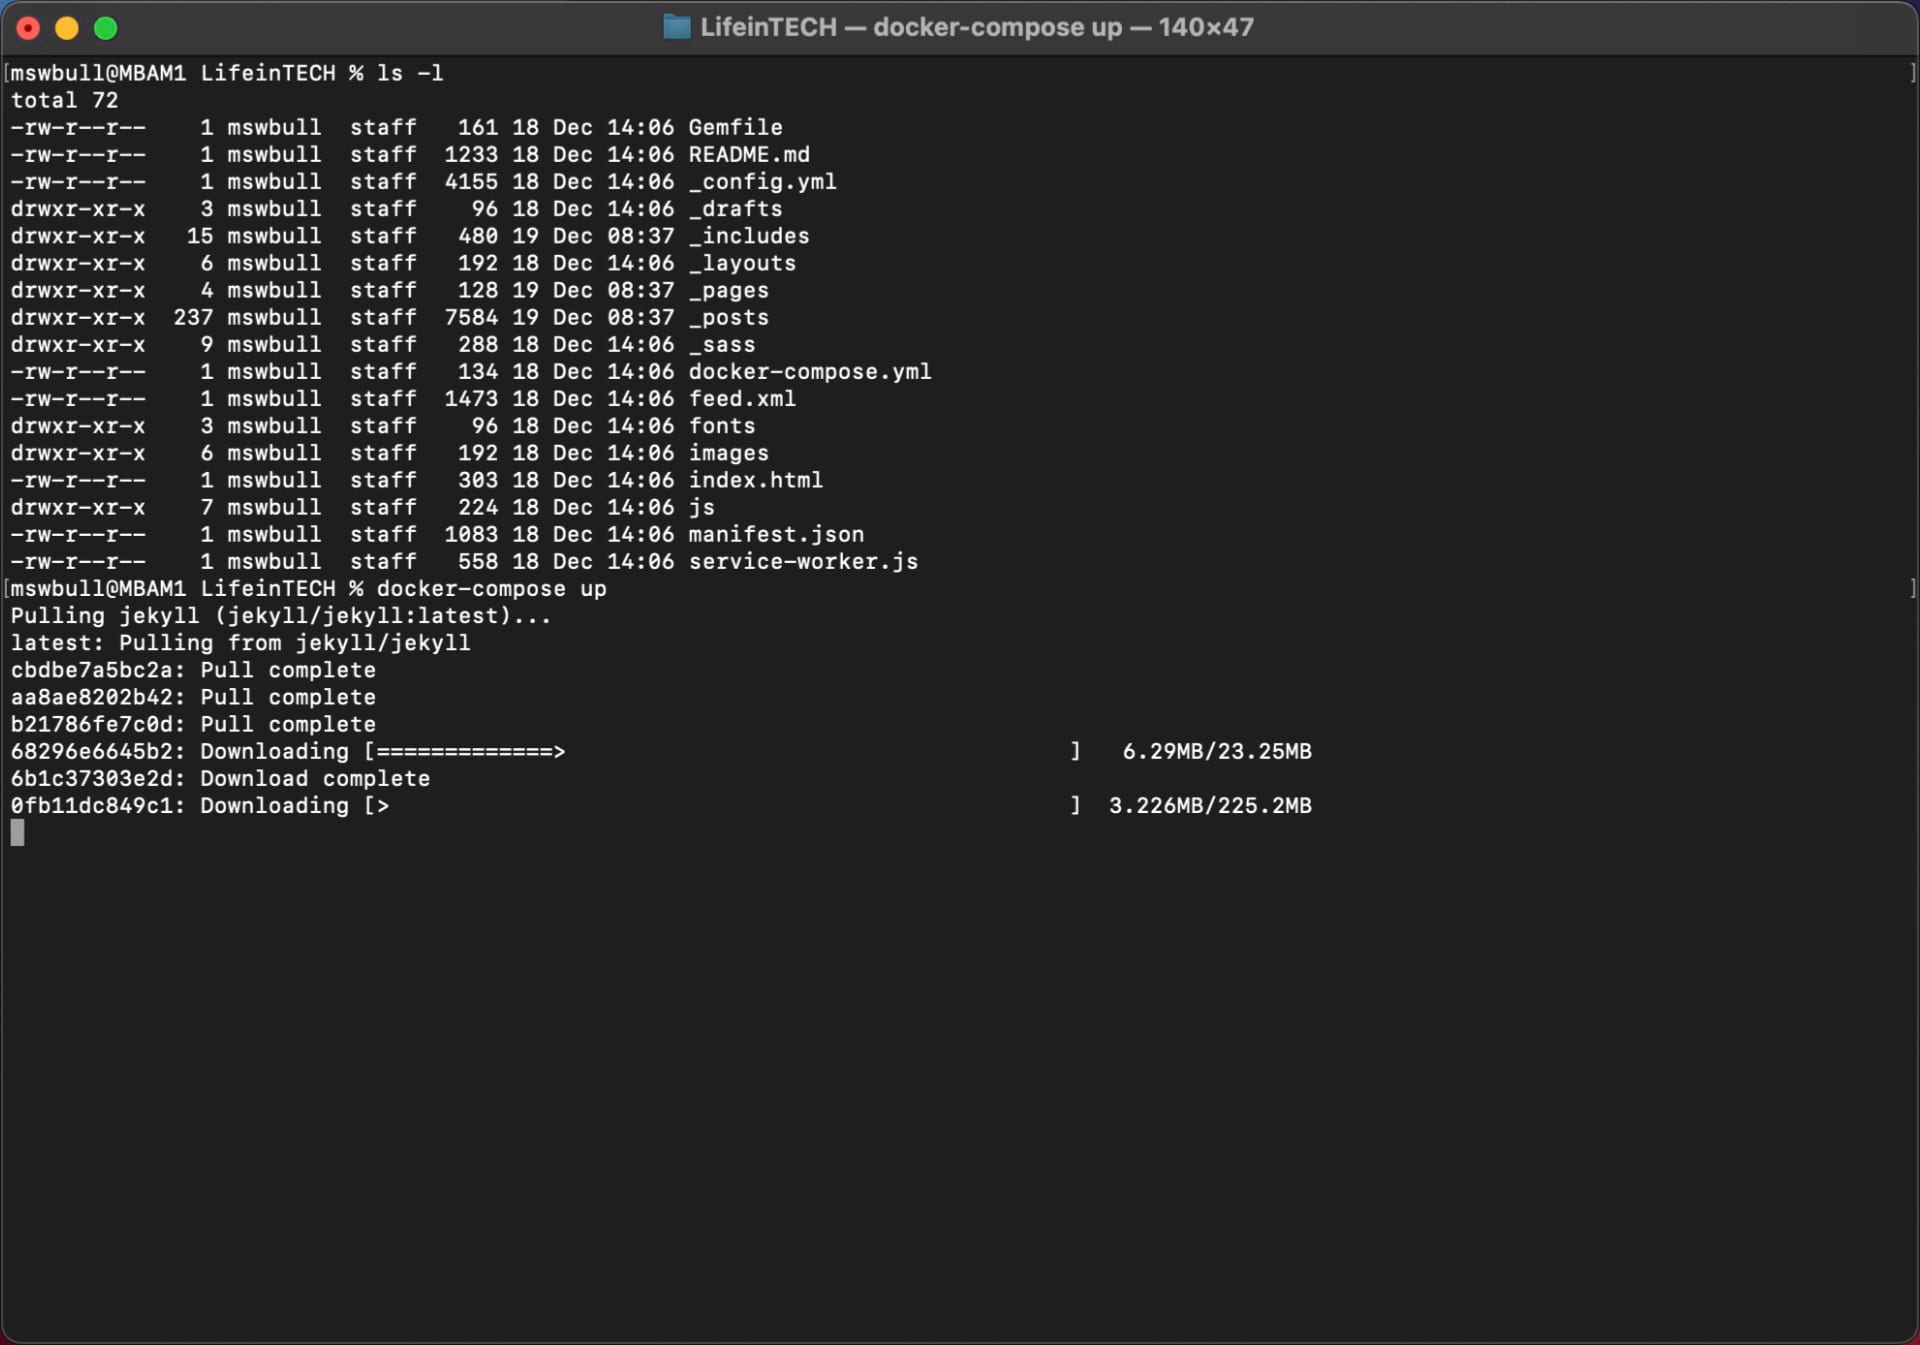
Task: Click the file size '4155' of _config.yml
Action: pyautogui.click(x=471, y=181)
